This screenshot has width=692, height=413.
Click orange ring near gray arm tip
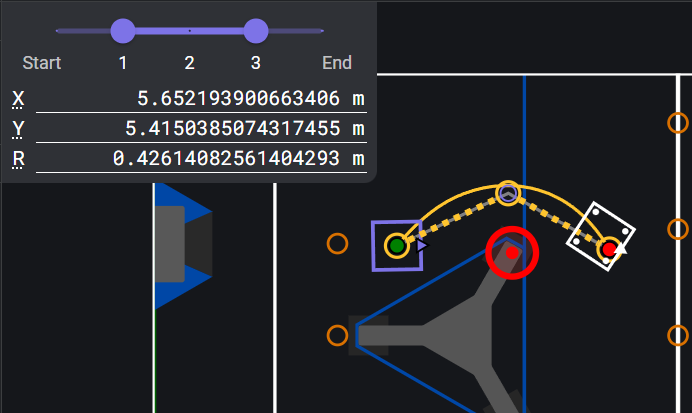click(337, 335)
